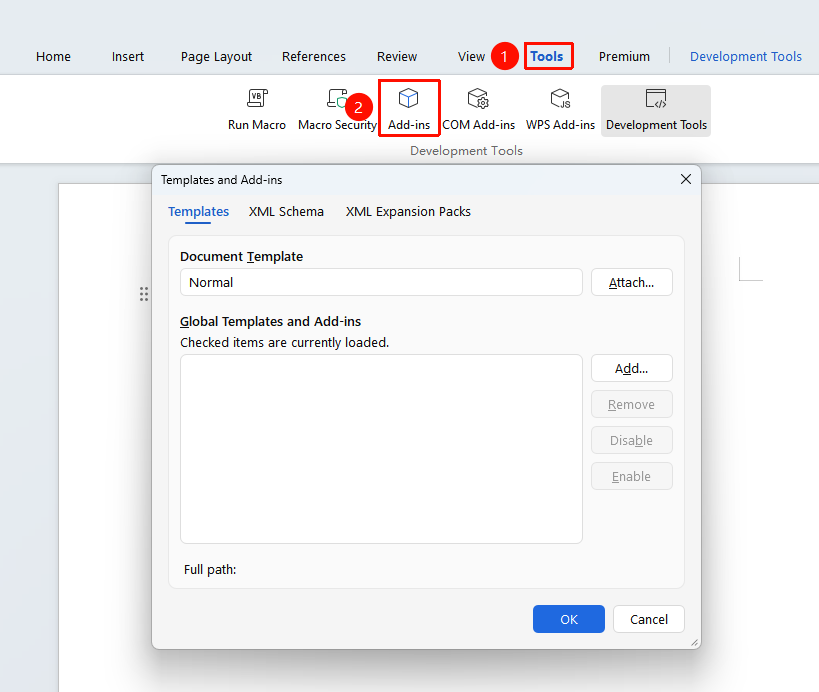
Task: Click the Attach... button
Action: pyautogui.click(x=631, y=283)
